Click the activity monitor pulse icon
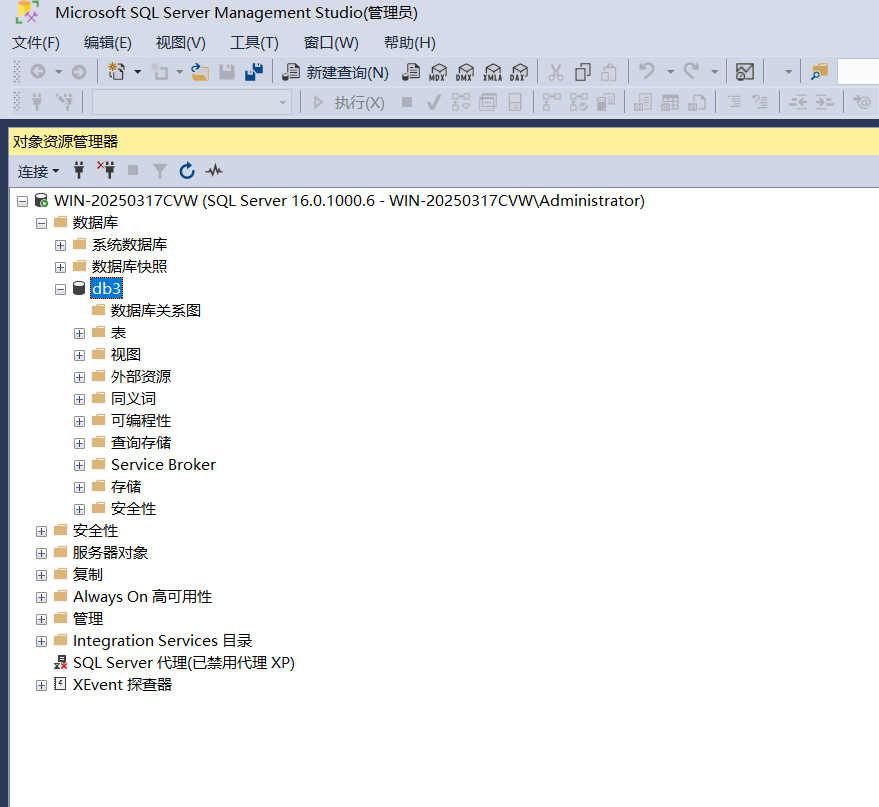 click(x=214, y=170)
